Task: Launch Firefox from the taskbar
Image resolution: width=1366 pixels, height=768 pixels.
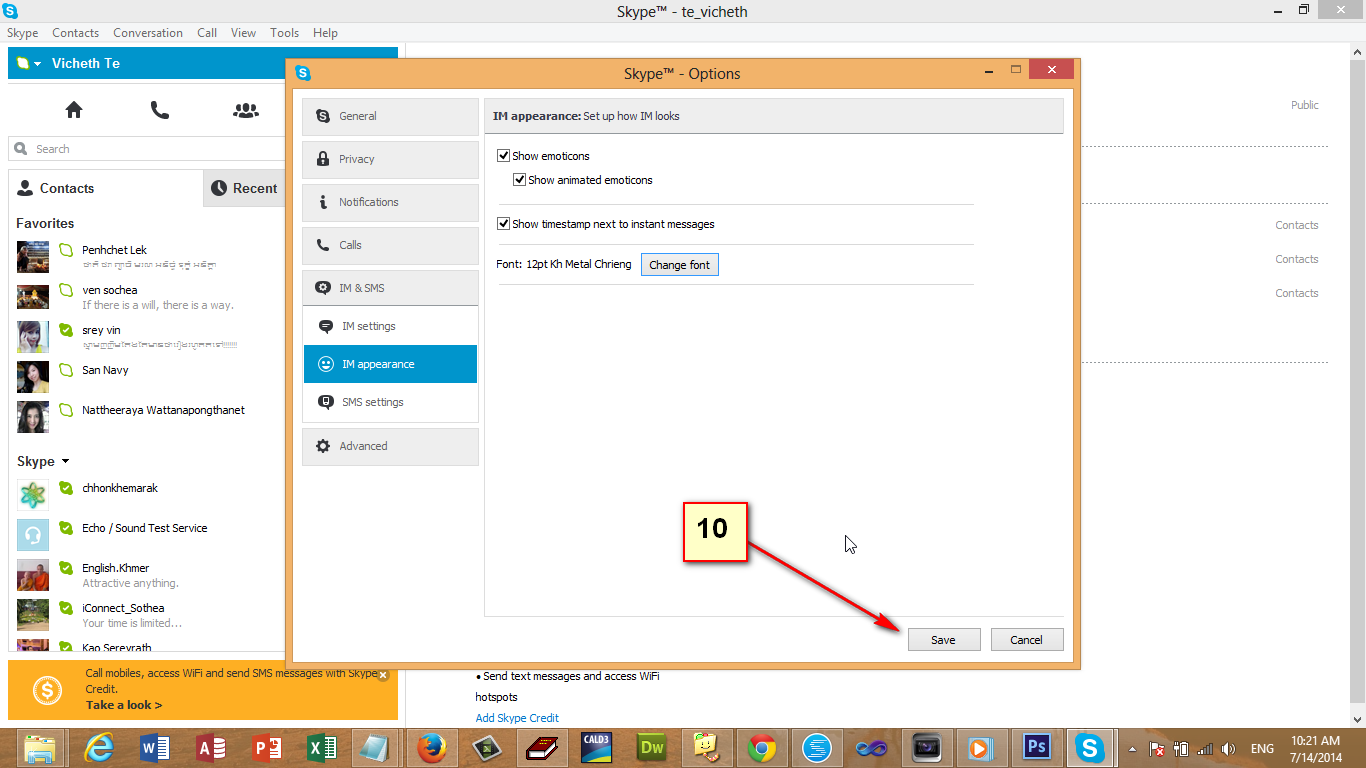Action: click(x=432, y=748)
